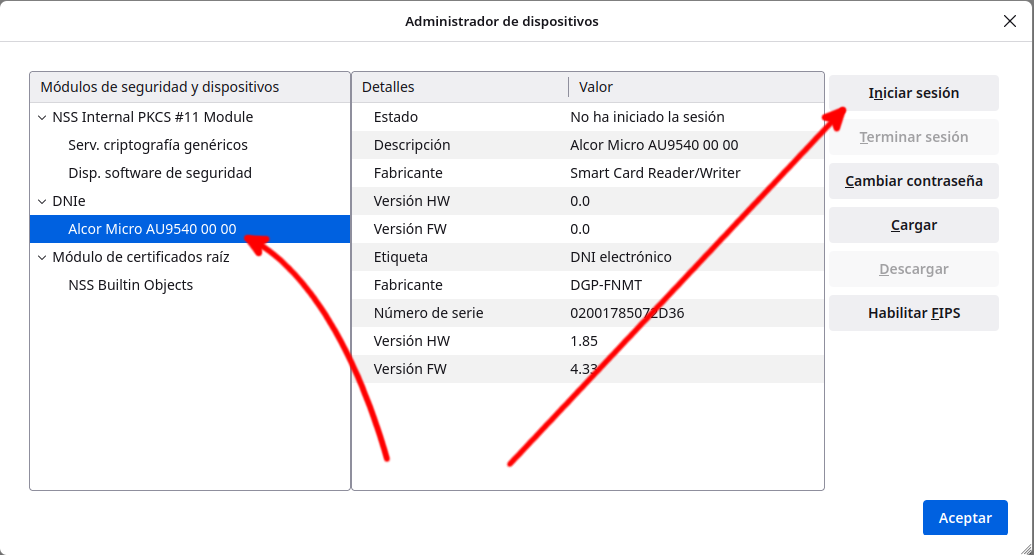
Task: Select the Etiqueta DNI electrónico row
Action: pyautogui.click(x=588, y=257)
